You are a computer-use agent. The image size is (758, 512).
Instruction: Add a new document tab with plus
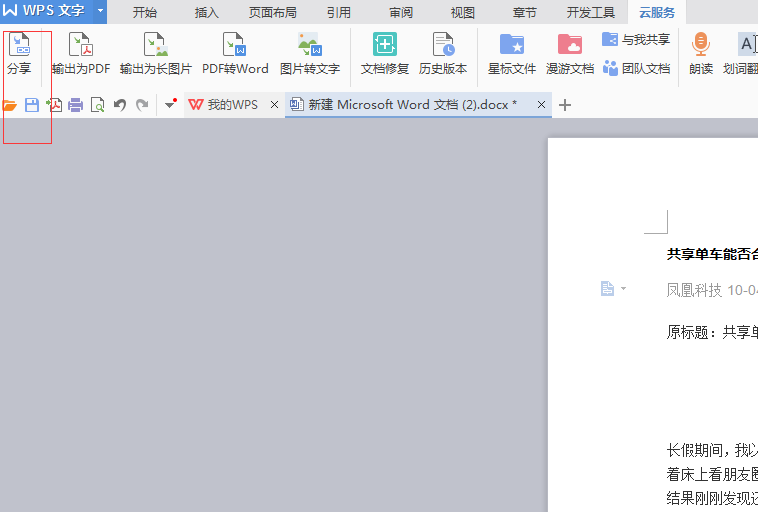565,105
